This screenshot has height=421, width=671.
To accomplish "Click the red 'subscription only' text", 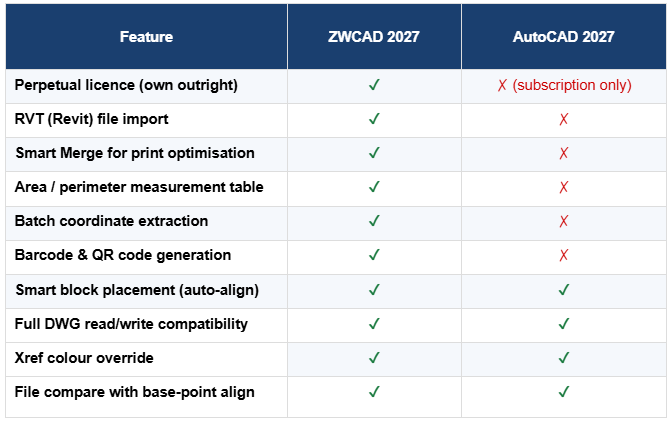I will coord(572,85).
